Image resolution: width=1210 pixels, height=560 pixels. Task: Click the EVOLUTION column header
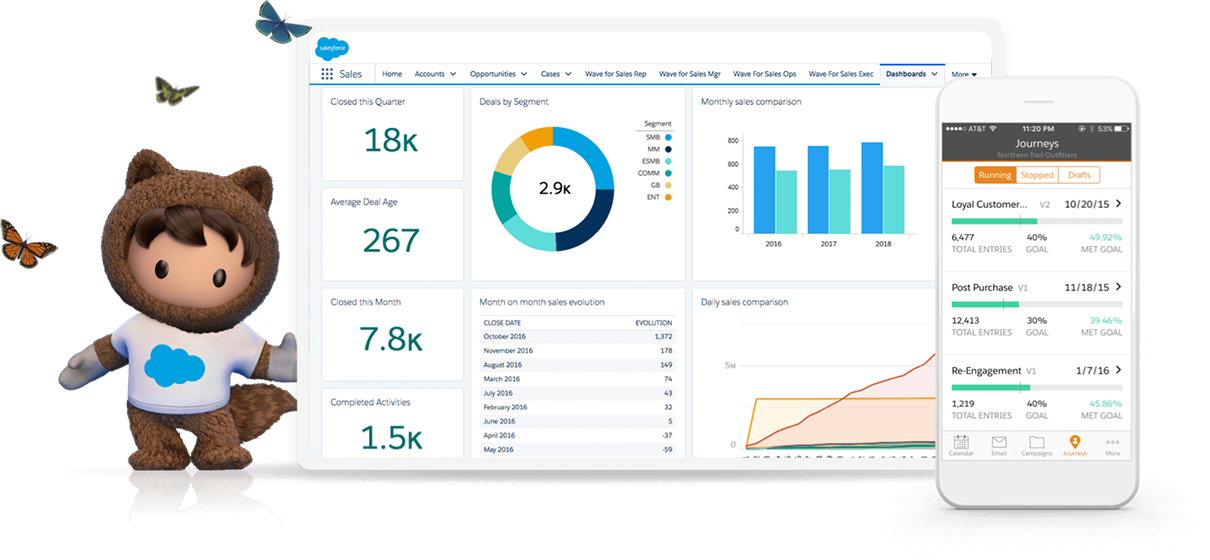click(x=654, y=323)
